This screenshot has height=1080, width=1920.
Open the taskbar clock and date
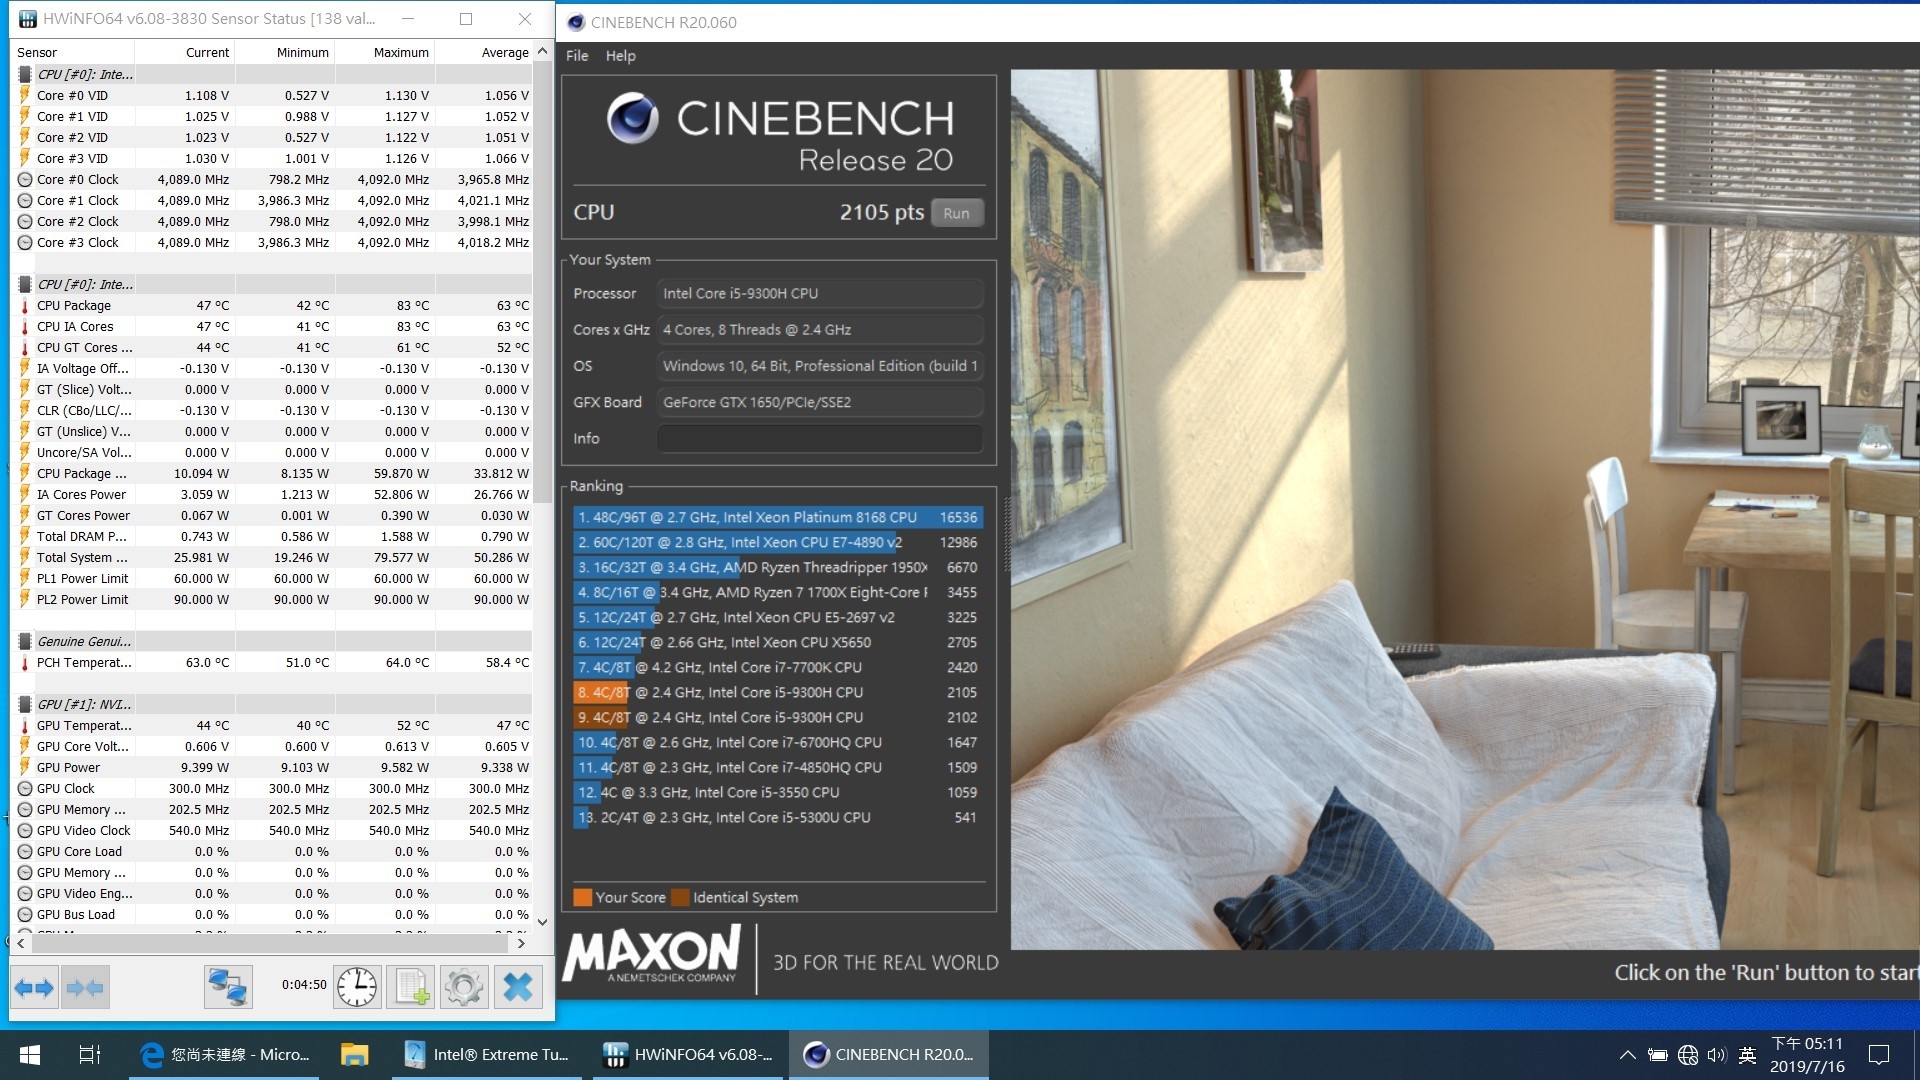tap(1807, 1055)
